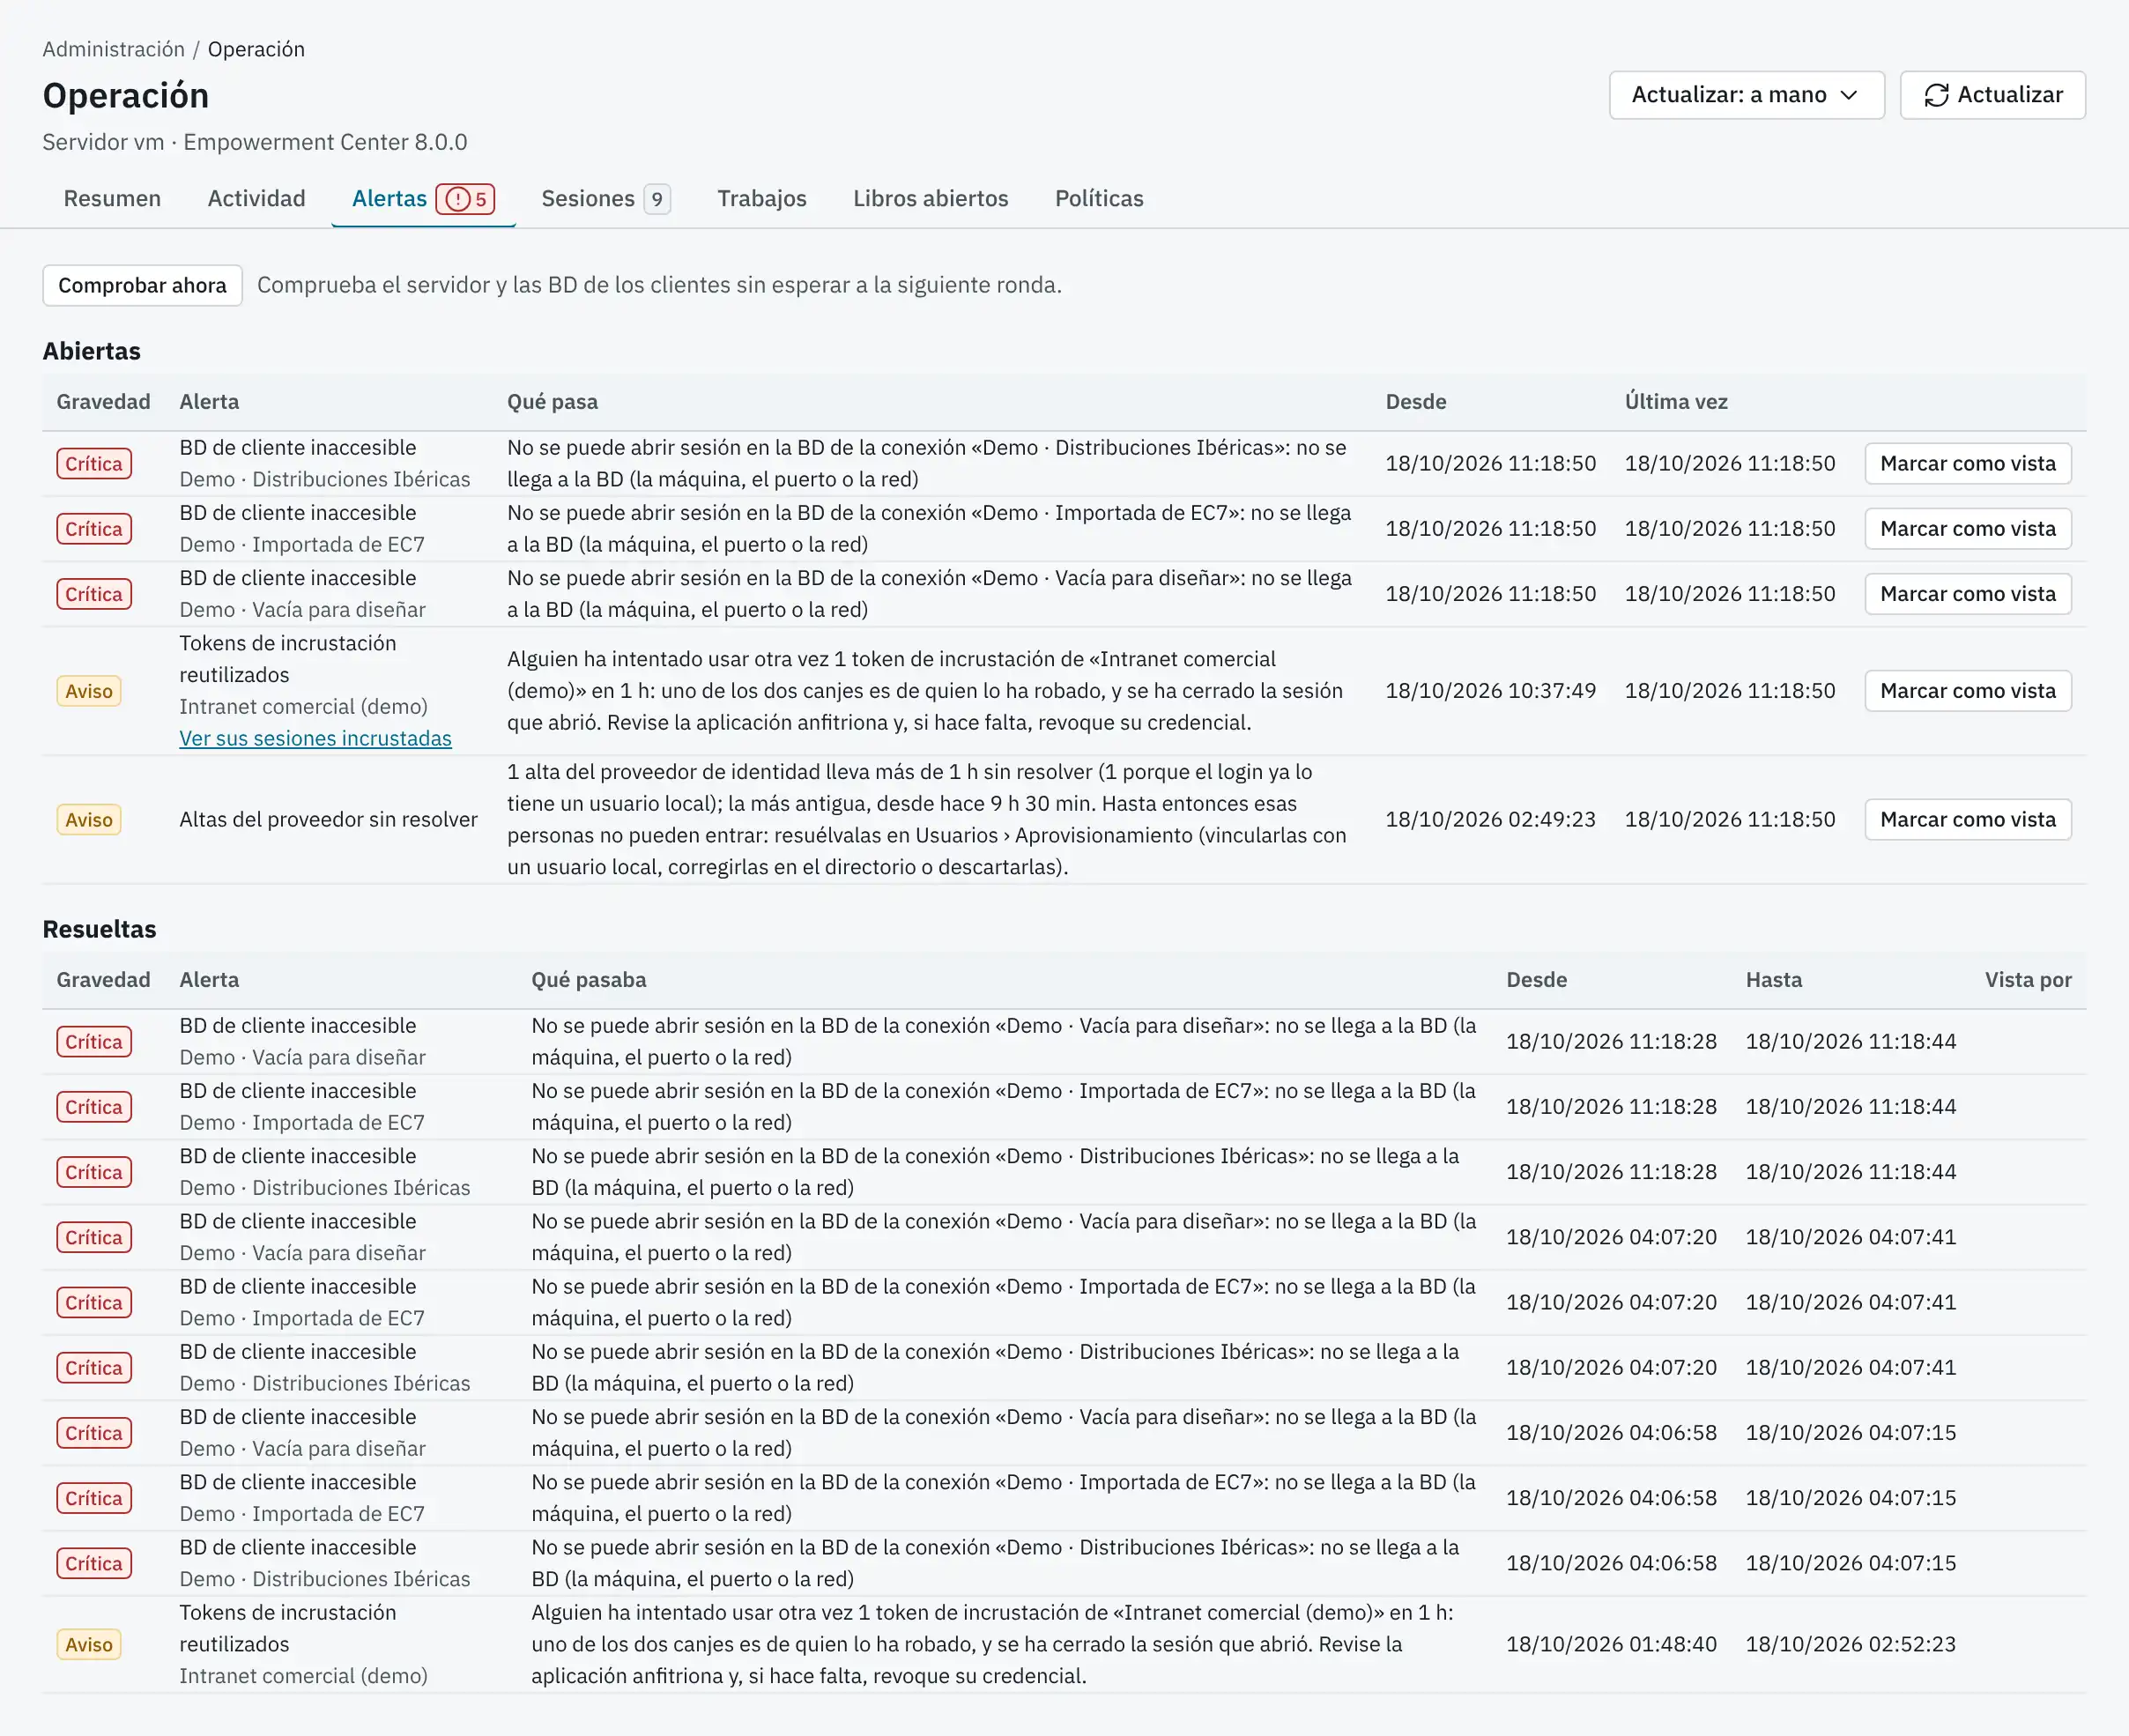Screen dimensions: 2129x1736
Task: Click the Sesiones count badge 9
Action: (656, 199)
